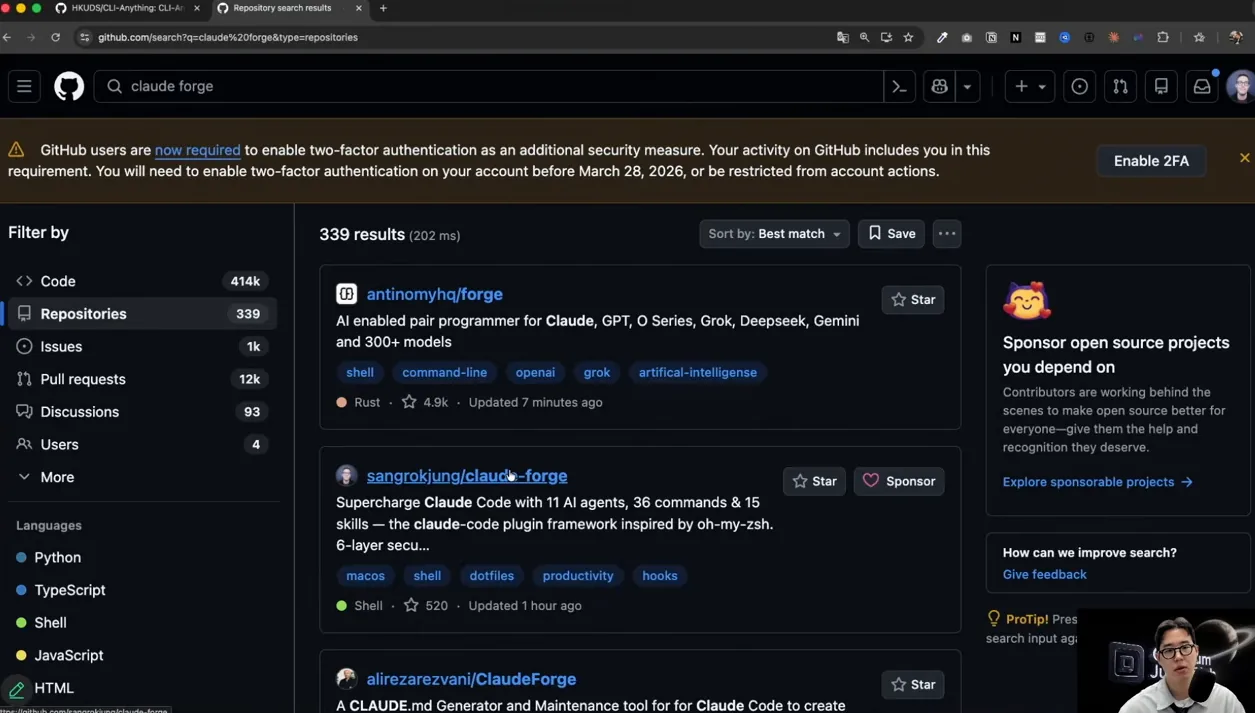Filter results by Discussions
Screen dimensions: 1255x713
(142, 412)
